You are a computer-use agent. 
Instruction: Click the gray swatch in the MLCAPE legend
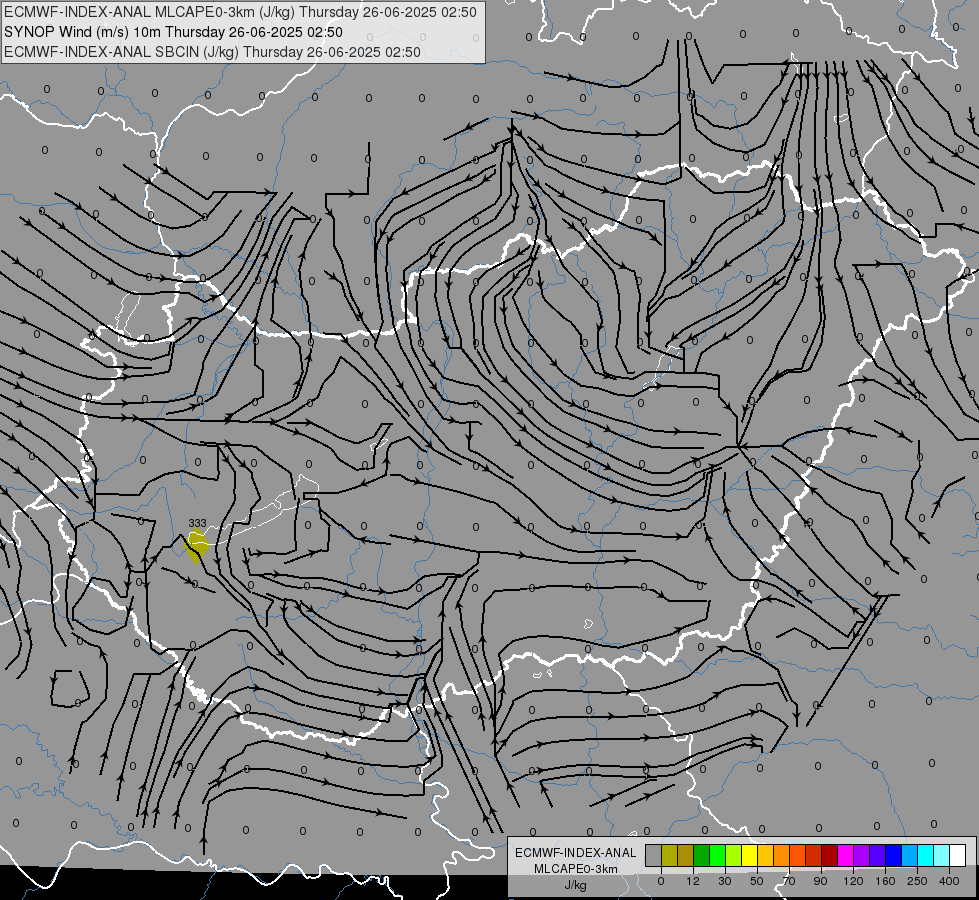pos(654,855)
